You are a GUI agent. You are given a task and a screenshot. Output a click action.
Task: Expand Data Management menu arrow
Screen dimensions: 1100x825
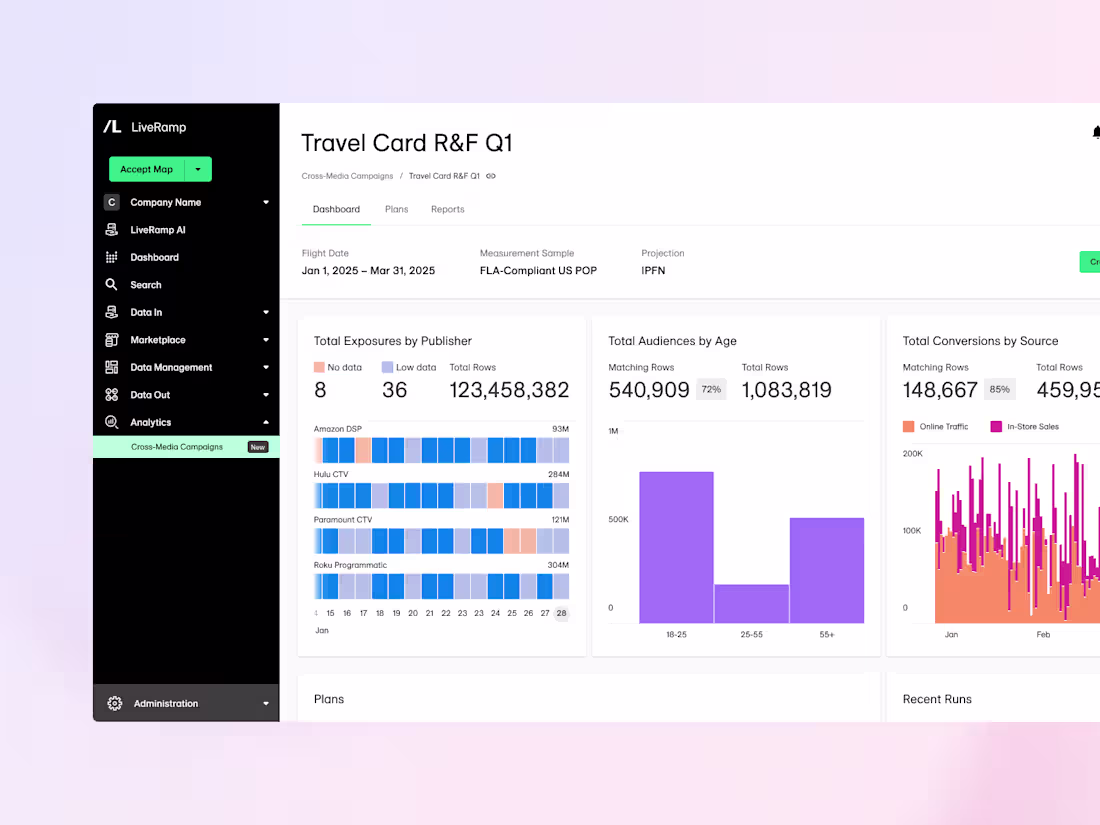[x=266, y=367]
